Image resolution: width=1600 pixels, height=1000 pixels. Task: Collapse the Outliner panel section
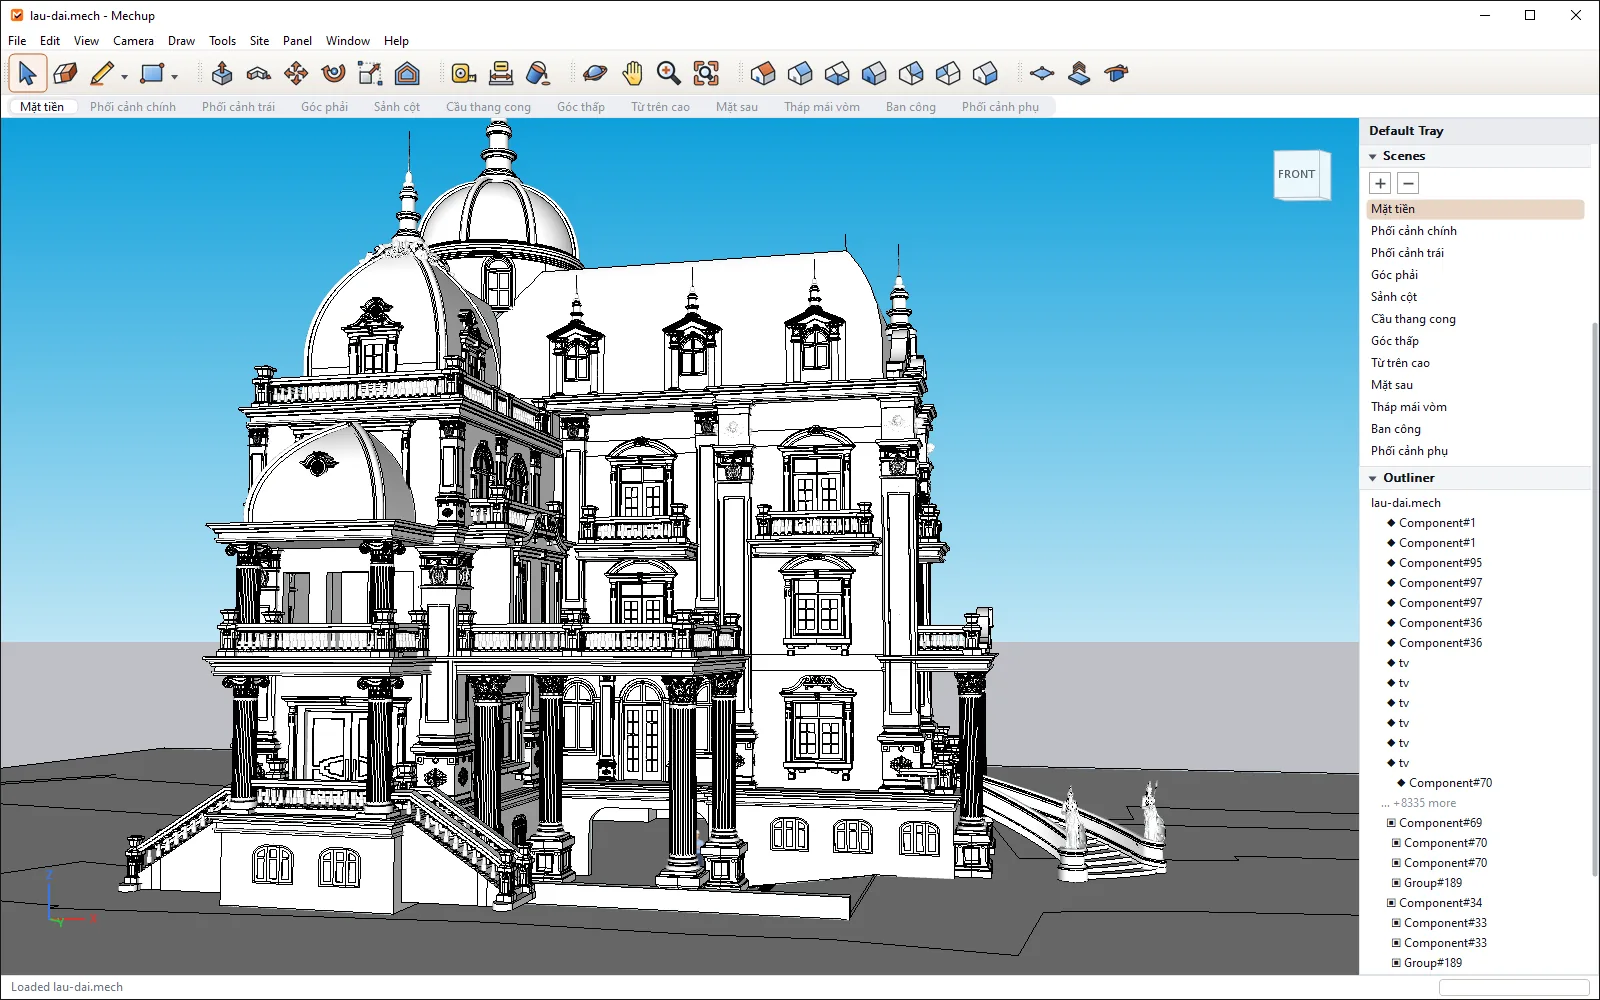coord(1373,478)
